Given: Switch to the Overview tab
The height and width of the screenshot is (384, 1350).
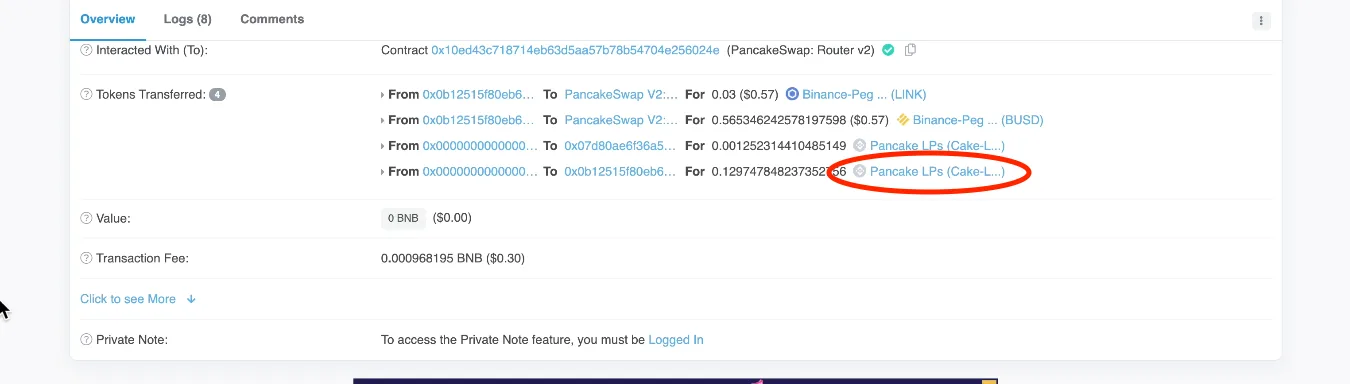Looking at the screenshot, I should tap(108, 19).
